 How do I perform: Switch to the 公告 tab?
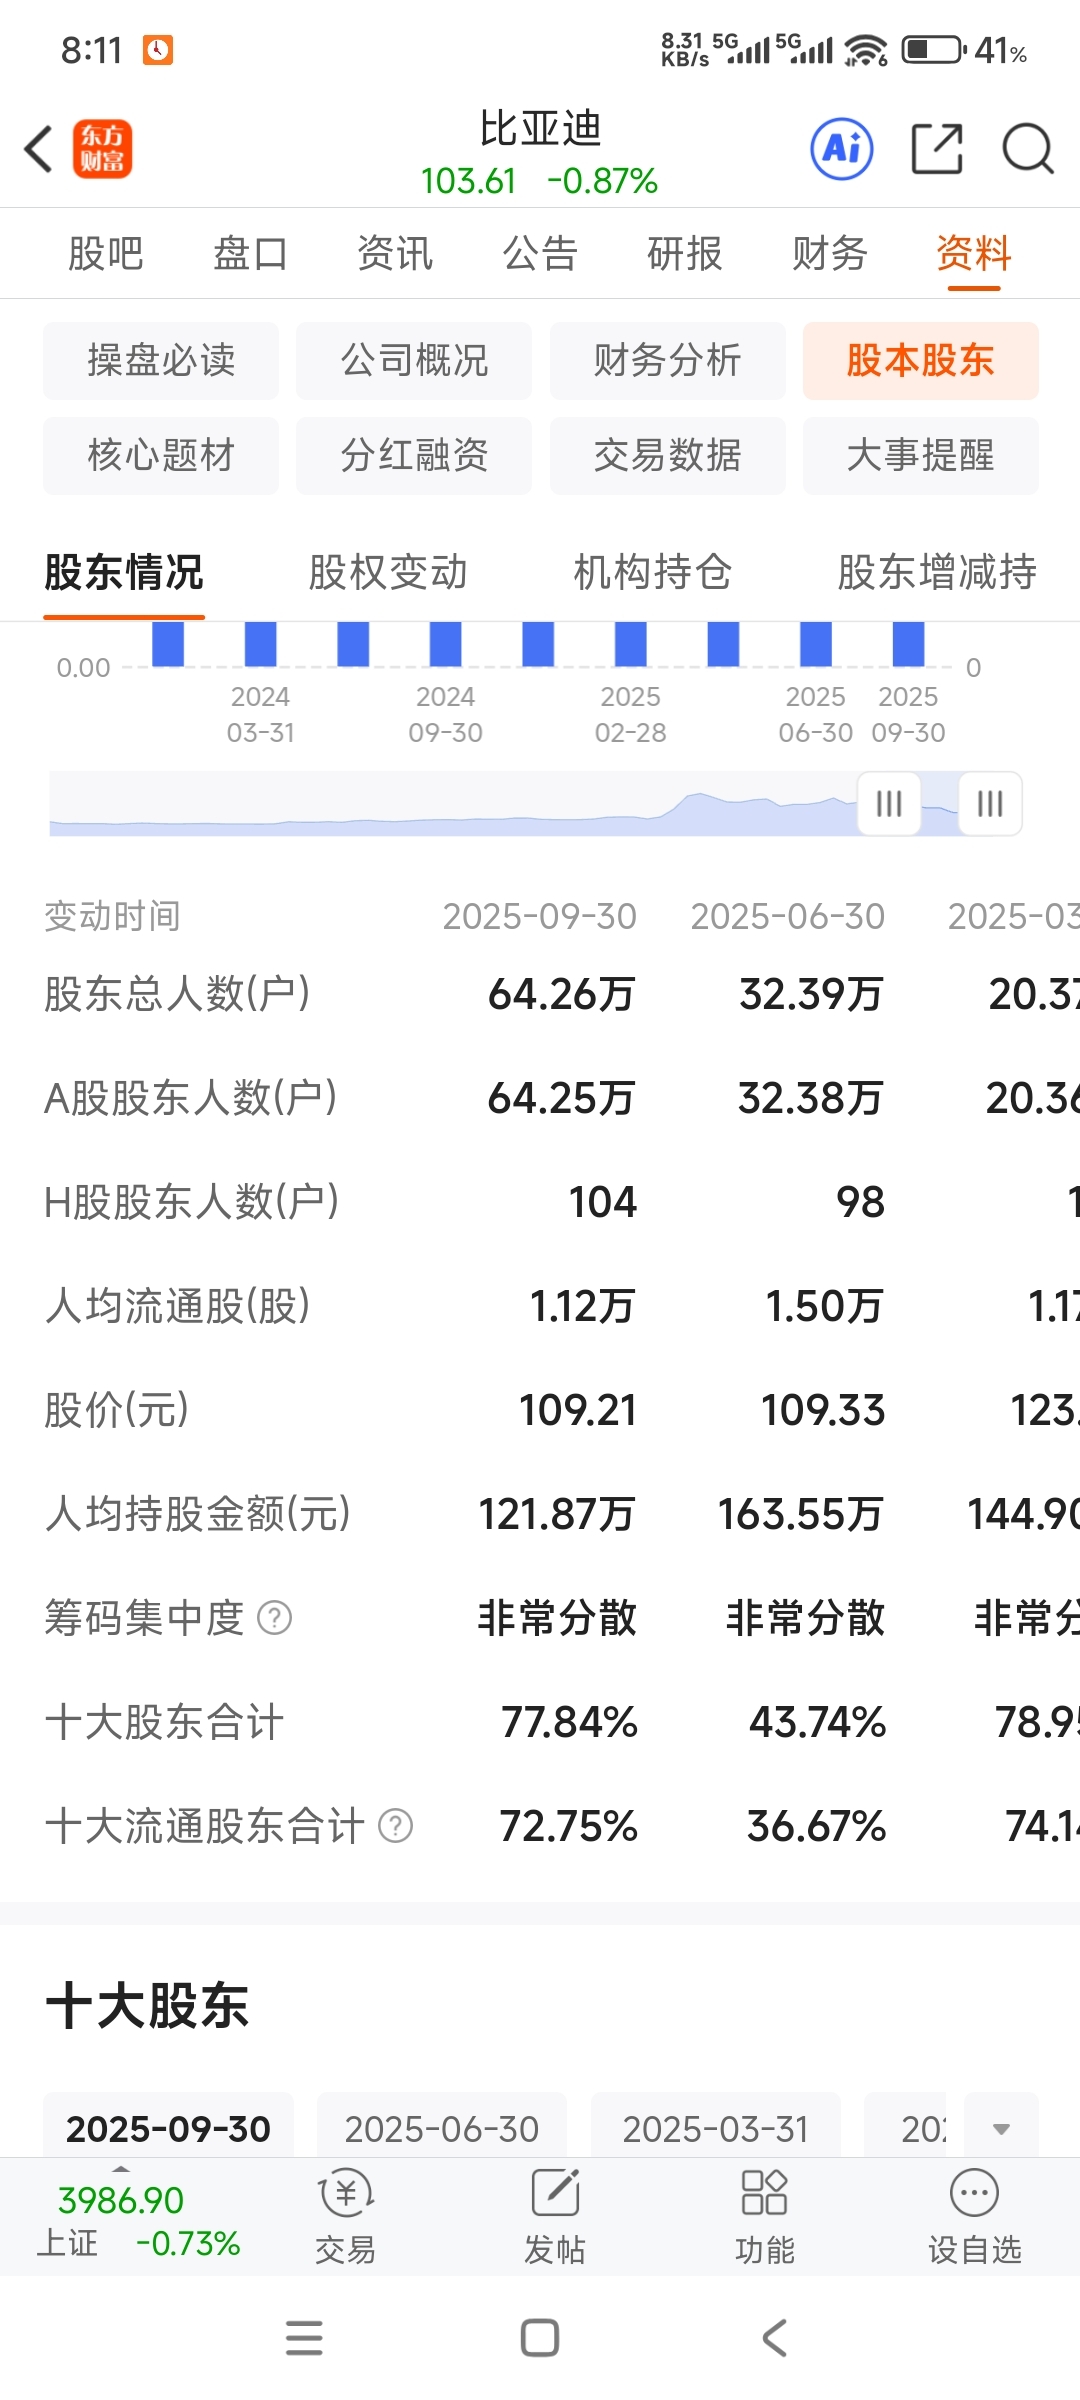(540, 254)
